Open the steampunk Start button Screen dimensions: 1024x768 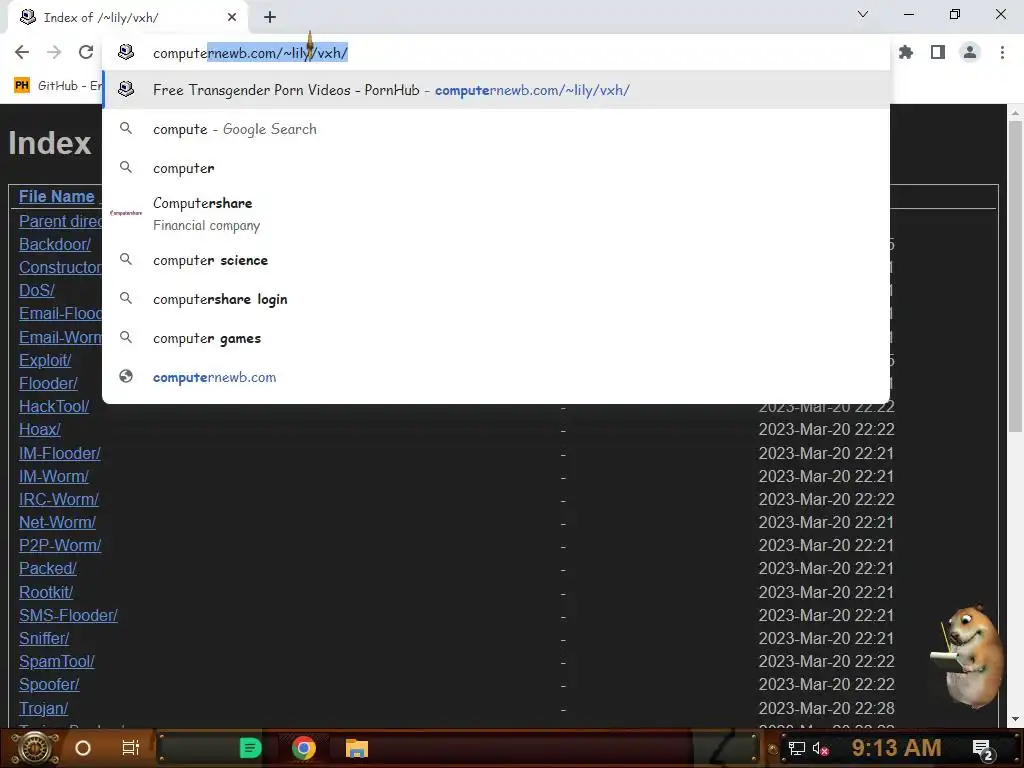pos(34,748)
